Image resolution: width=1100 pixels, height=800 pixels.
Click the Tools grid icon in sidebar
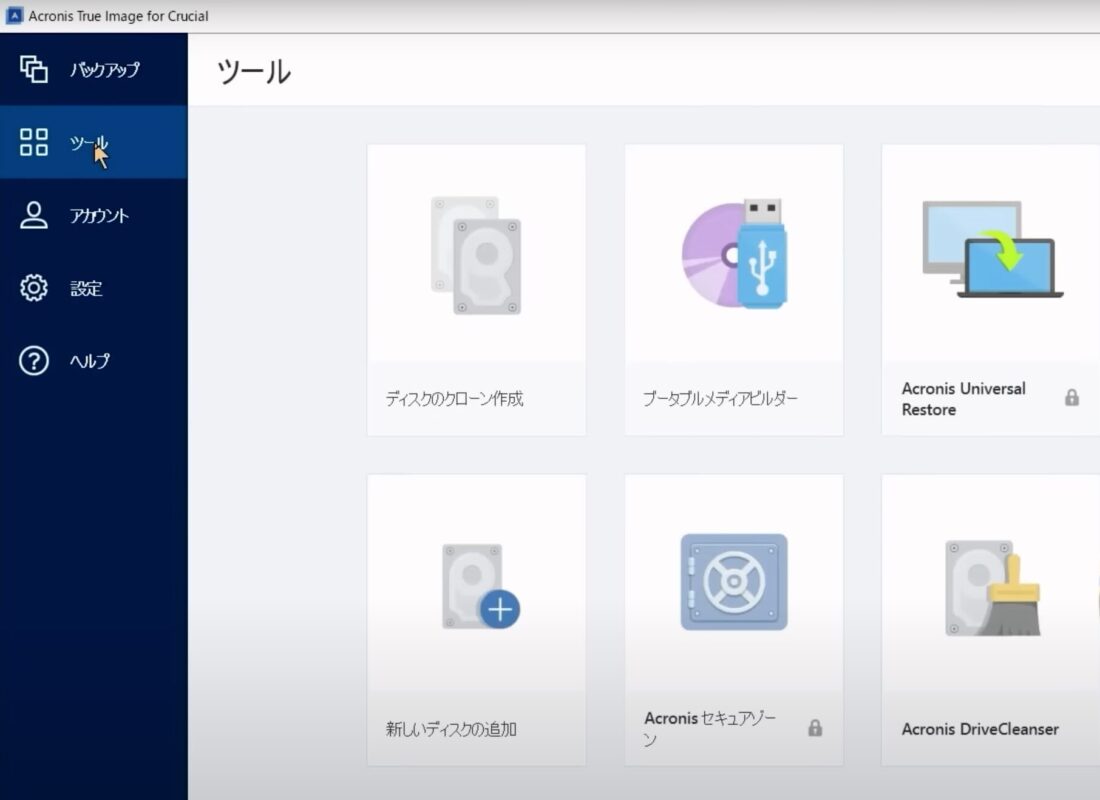click(34, 142)
